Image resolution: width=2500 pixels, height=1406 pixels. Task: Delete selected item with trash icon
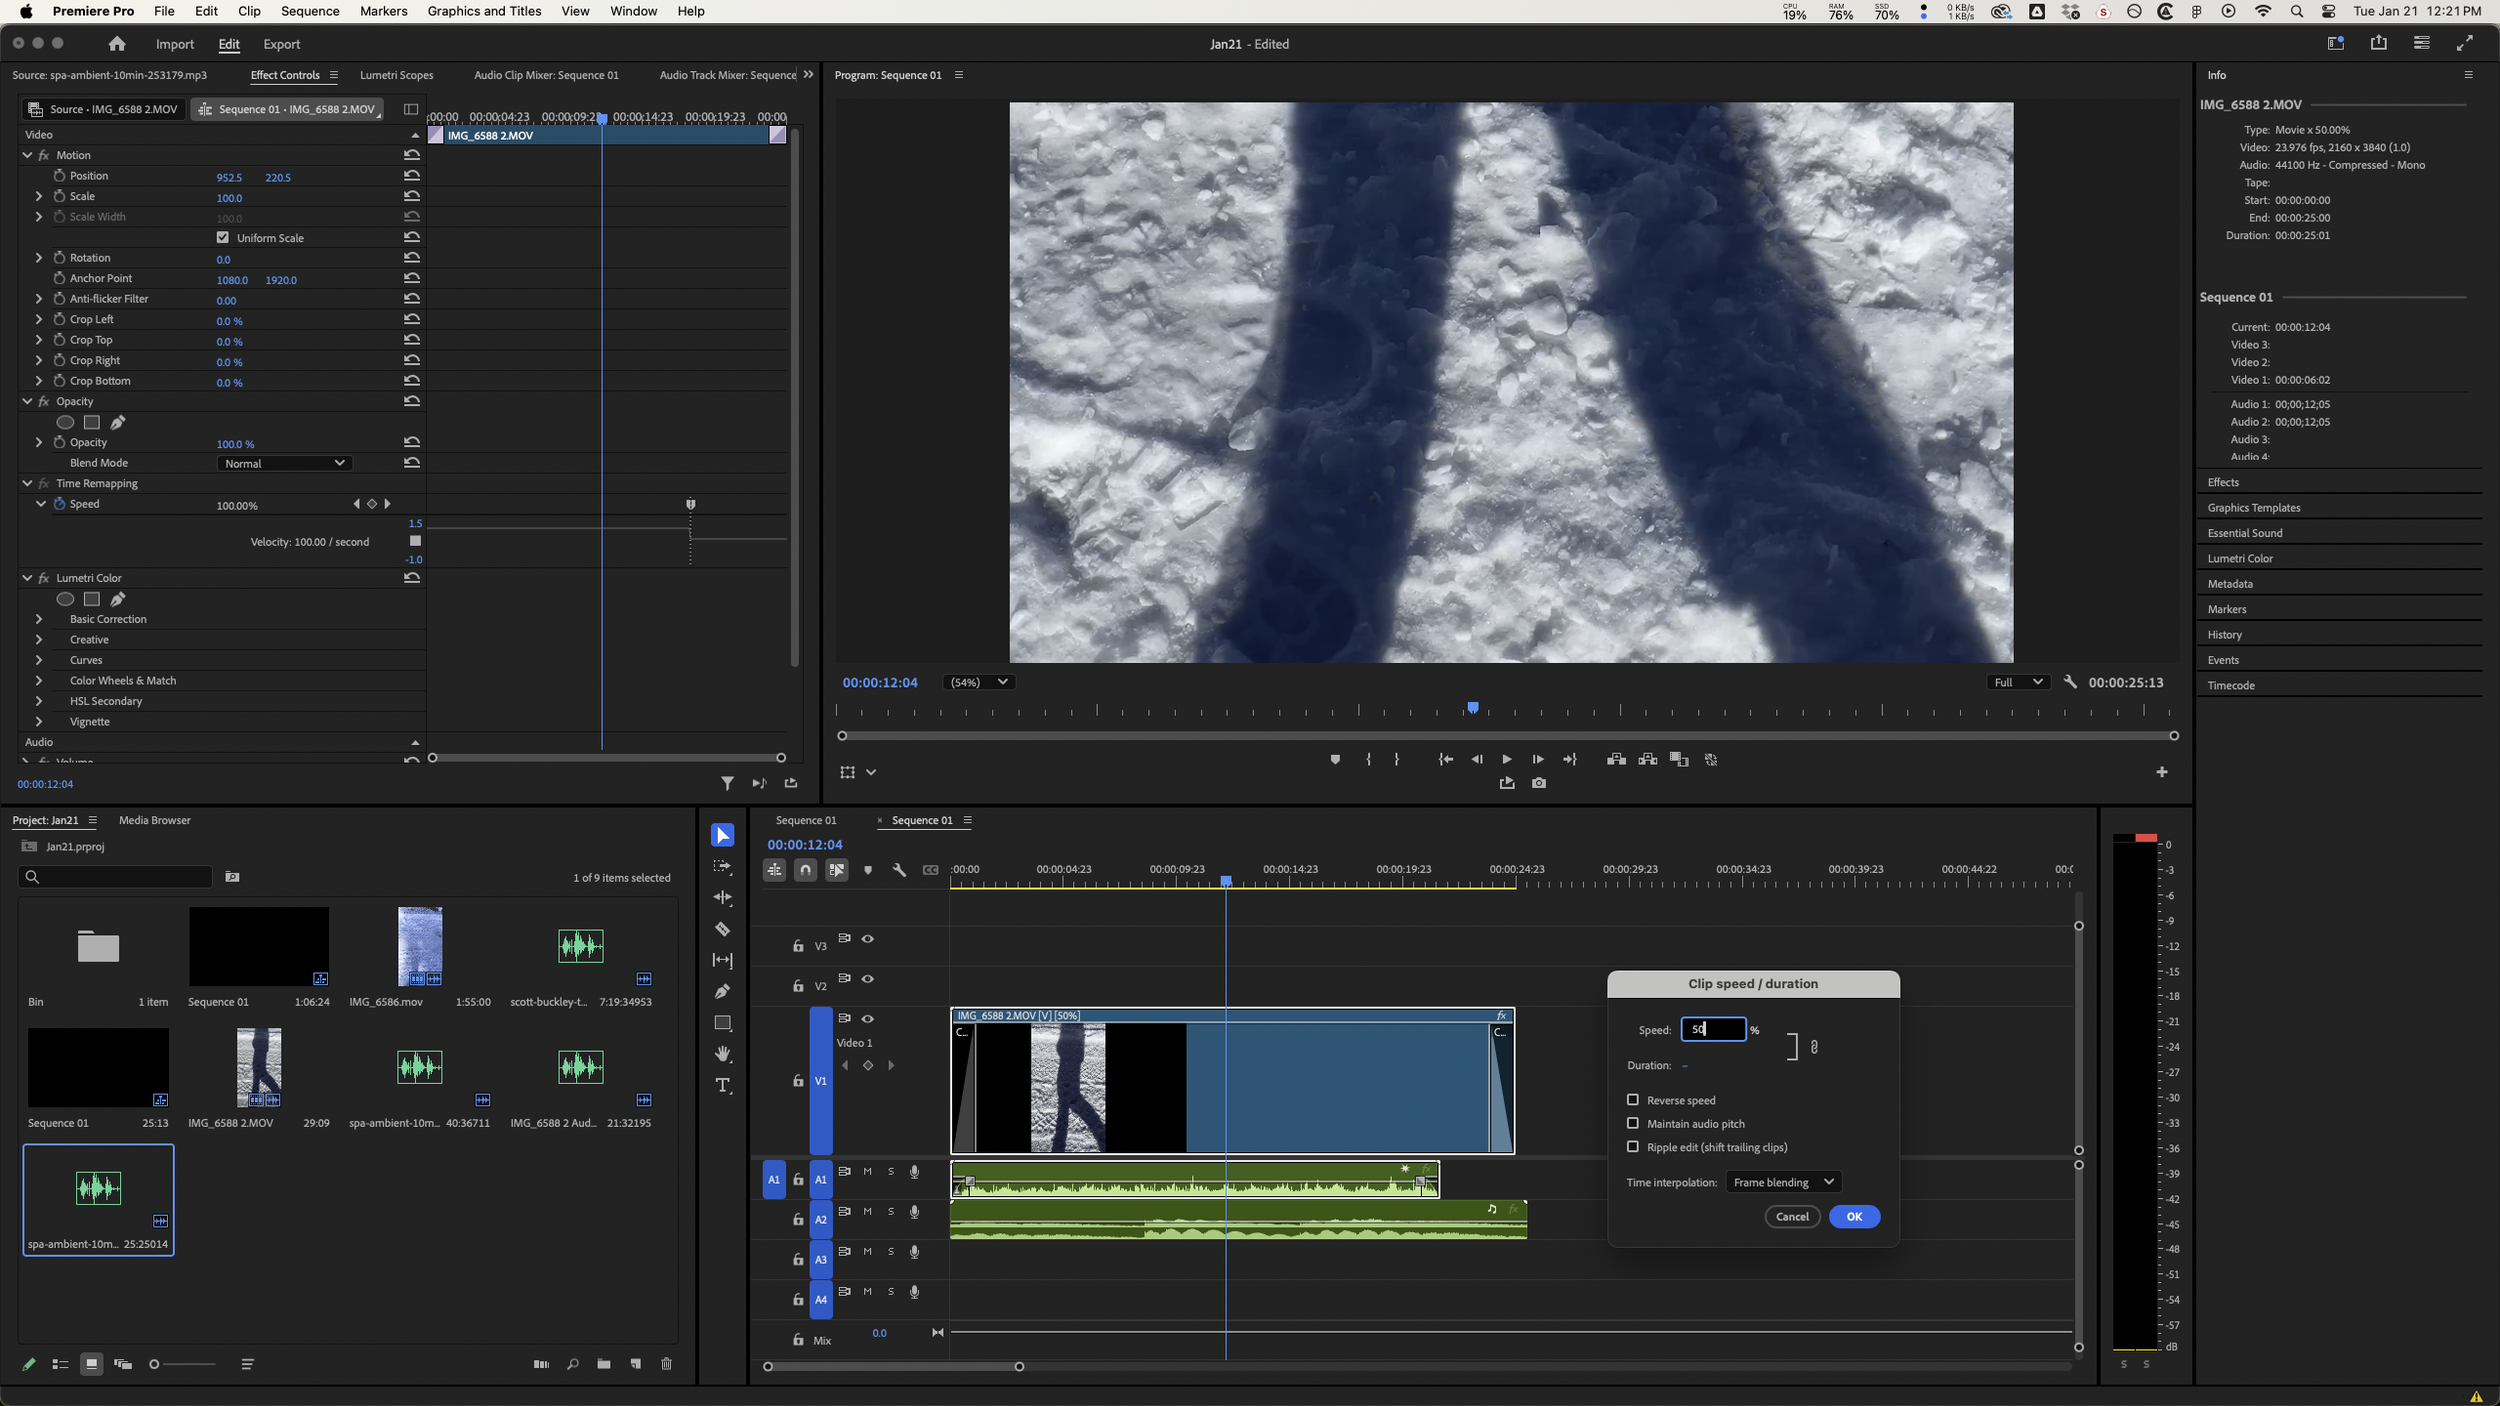click(667, 1364)
